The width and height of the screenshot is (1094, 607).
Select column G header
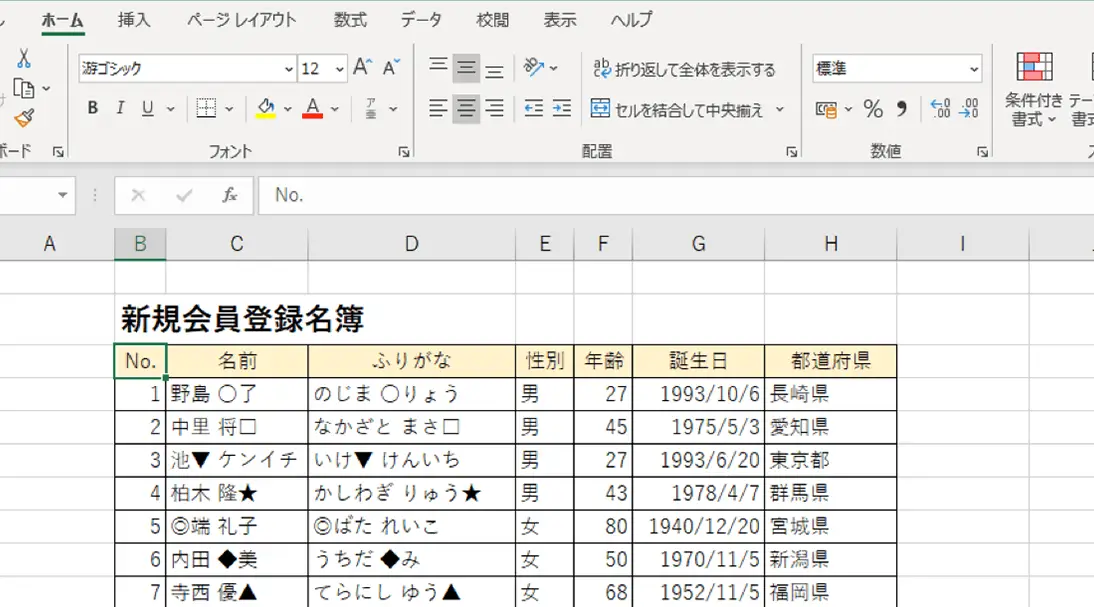click(x=698, y=243)
